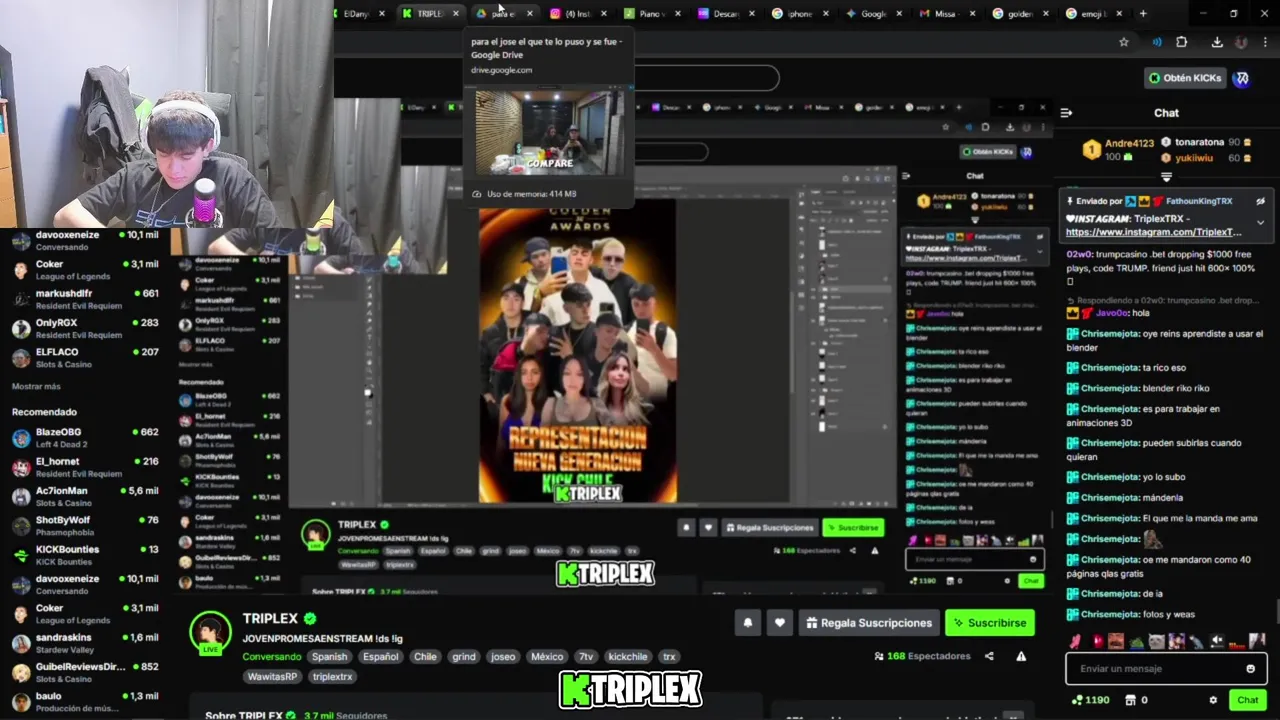Click the browser profile avatar icon

(1241, 42)
